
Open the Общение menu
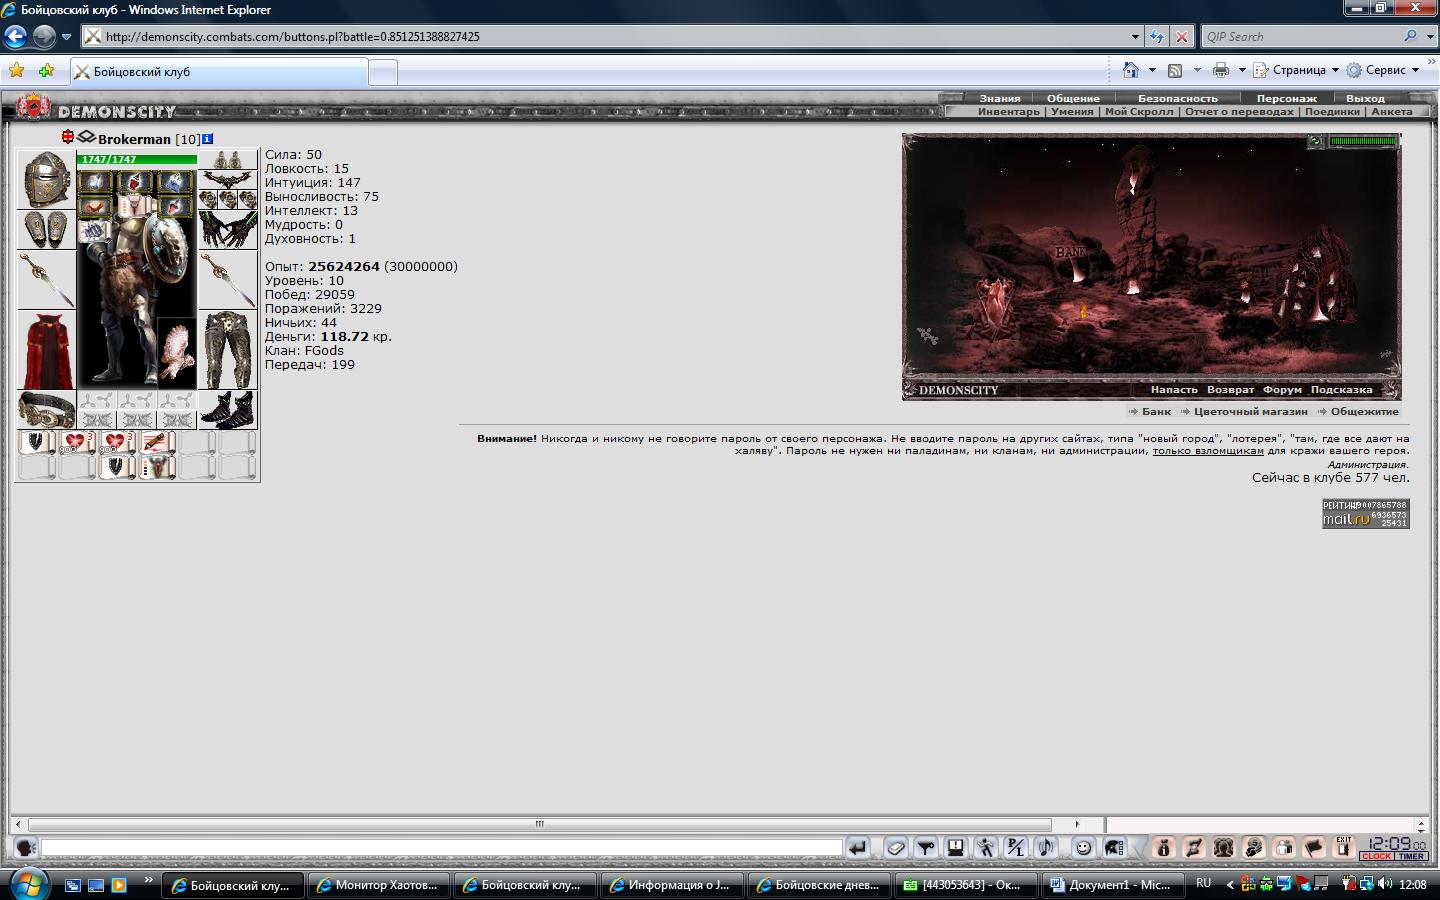[1073, 98]
